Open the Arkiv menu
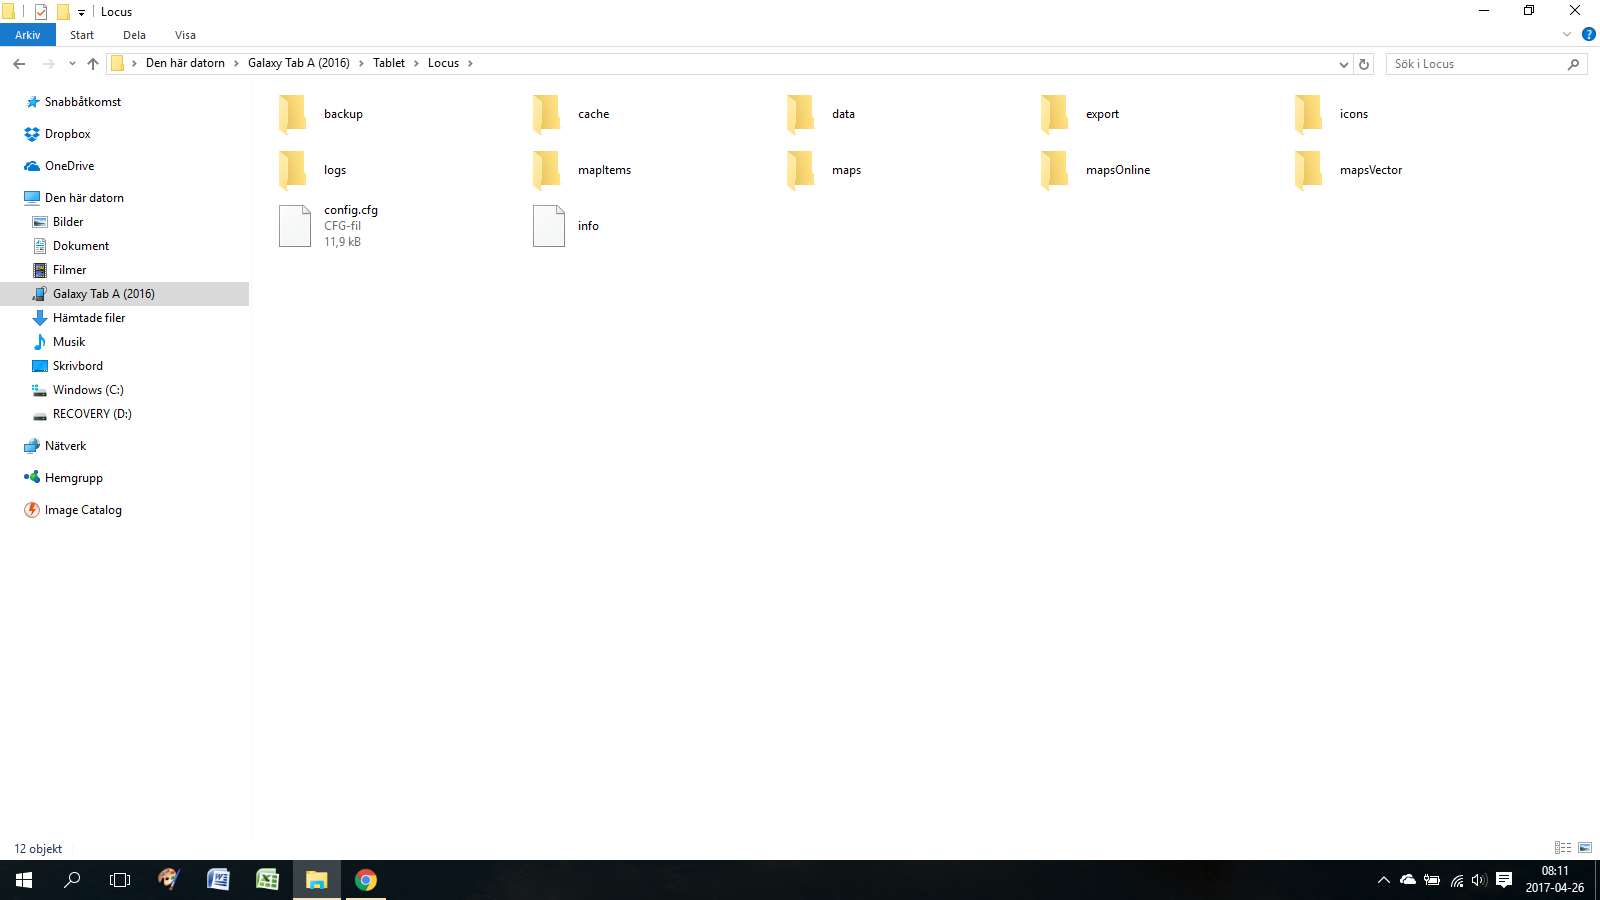Screen dimensions: 1600x900 tap(28, 35)
